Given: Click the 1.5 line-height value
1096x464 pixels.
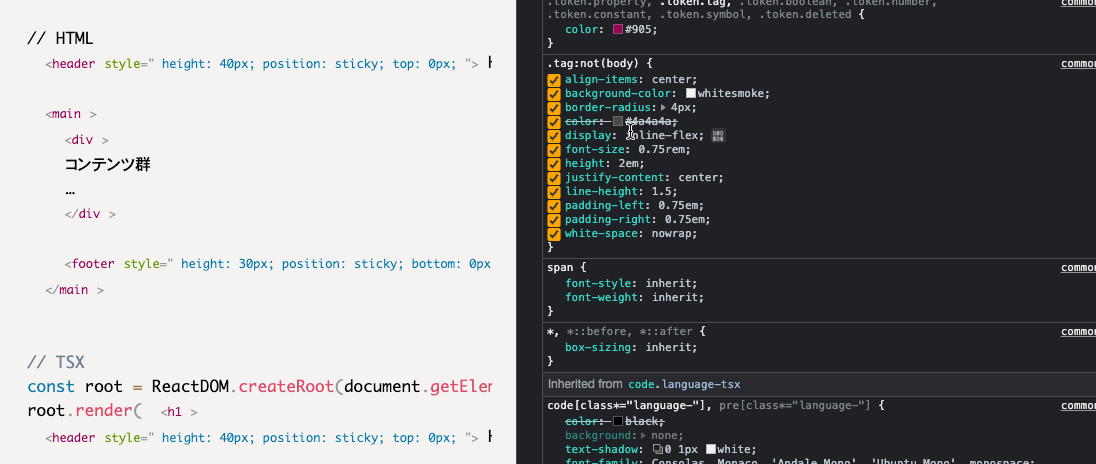Looking at the screenshot, I should tap(661, 191).
